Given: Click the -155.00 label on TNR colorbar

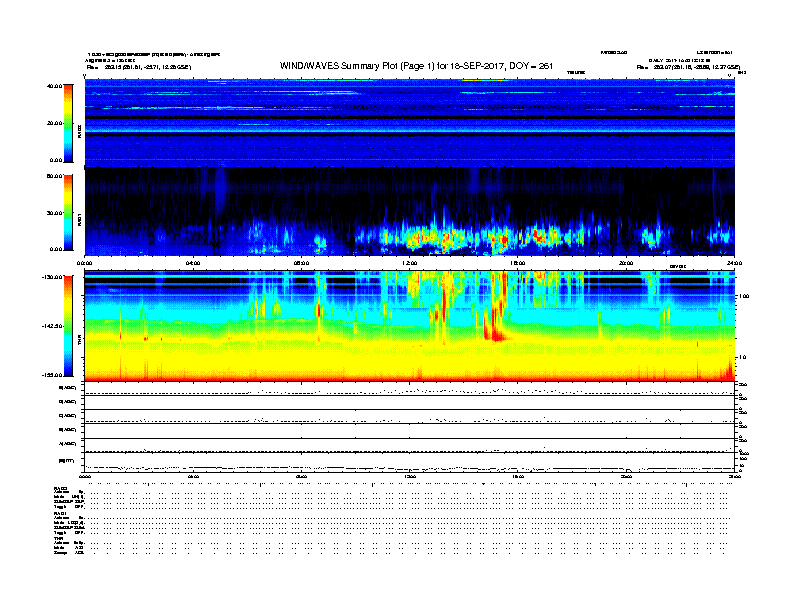Looking at the screenshot, I should pyautogui.click(x=52, y=375).
